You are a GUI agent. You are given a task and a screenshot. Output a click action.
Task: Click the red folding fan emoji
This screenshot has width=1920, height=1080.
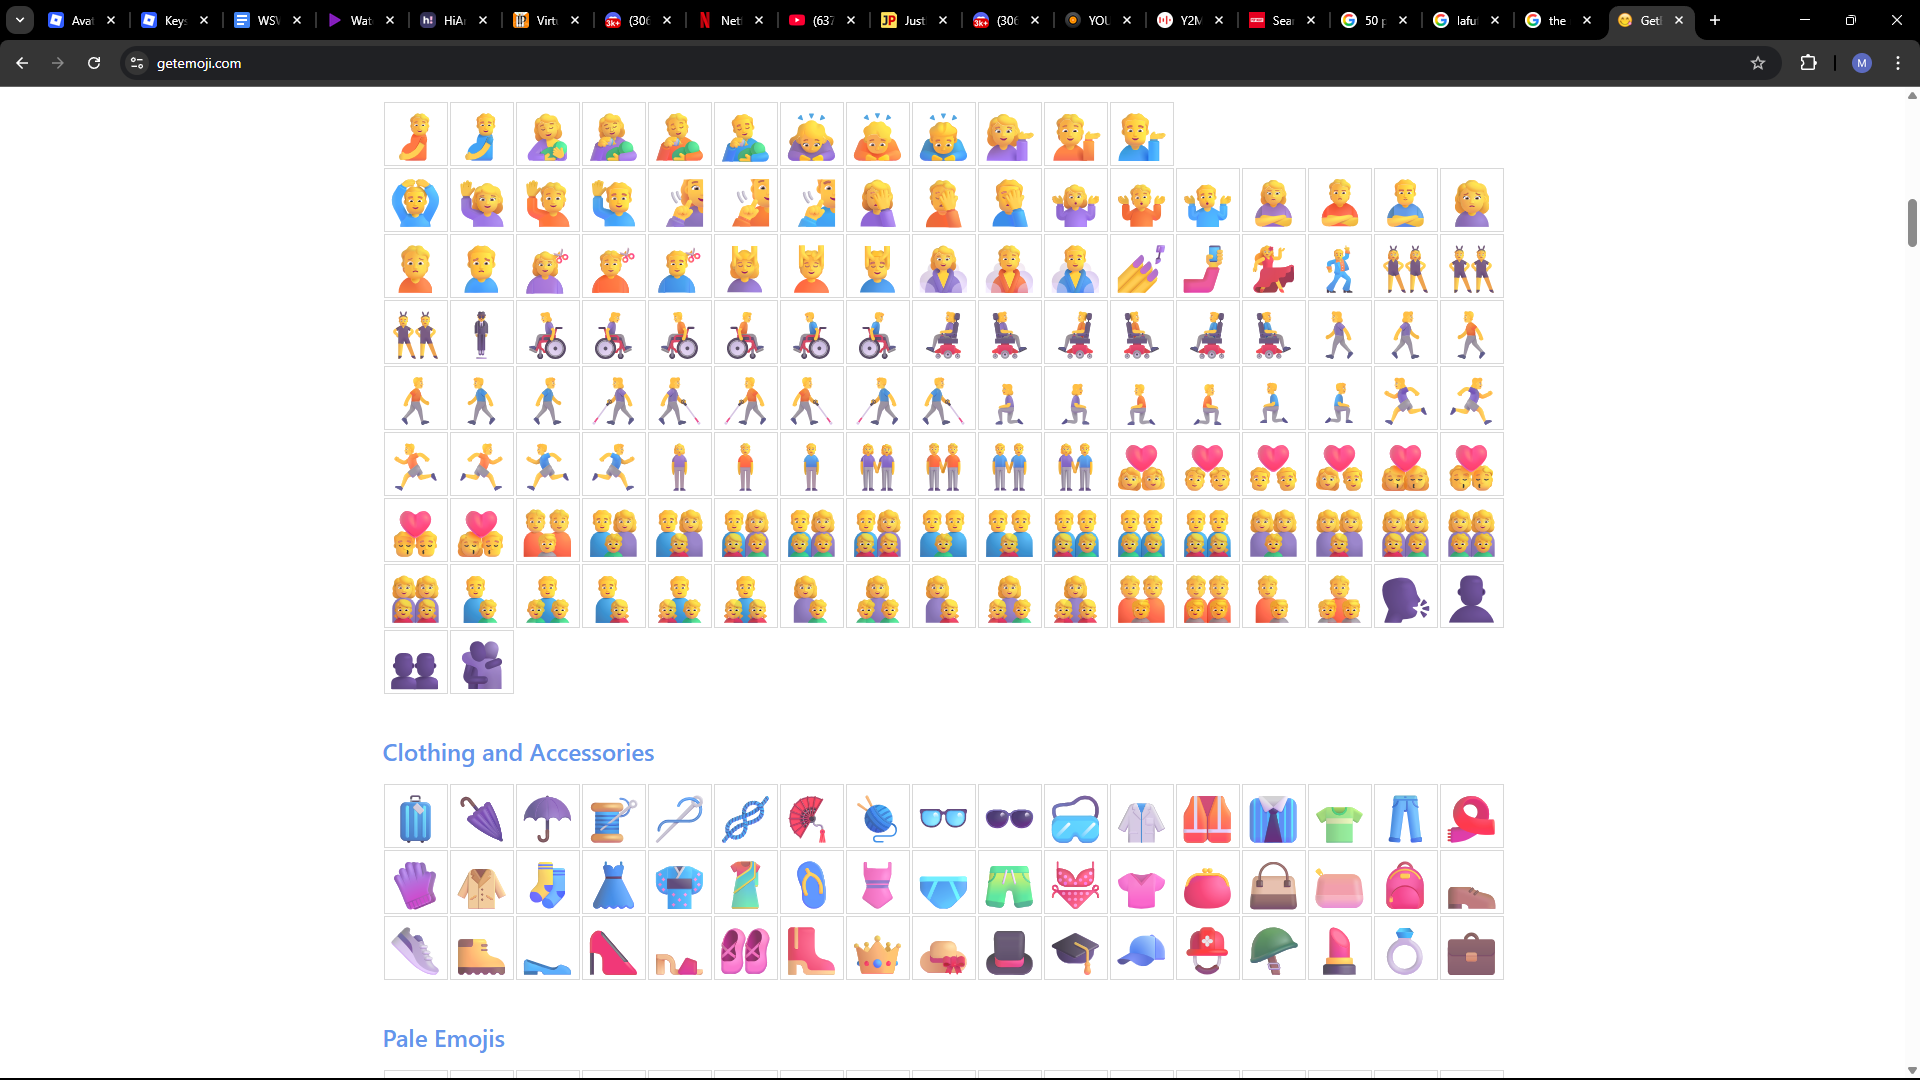pos(812,817)
